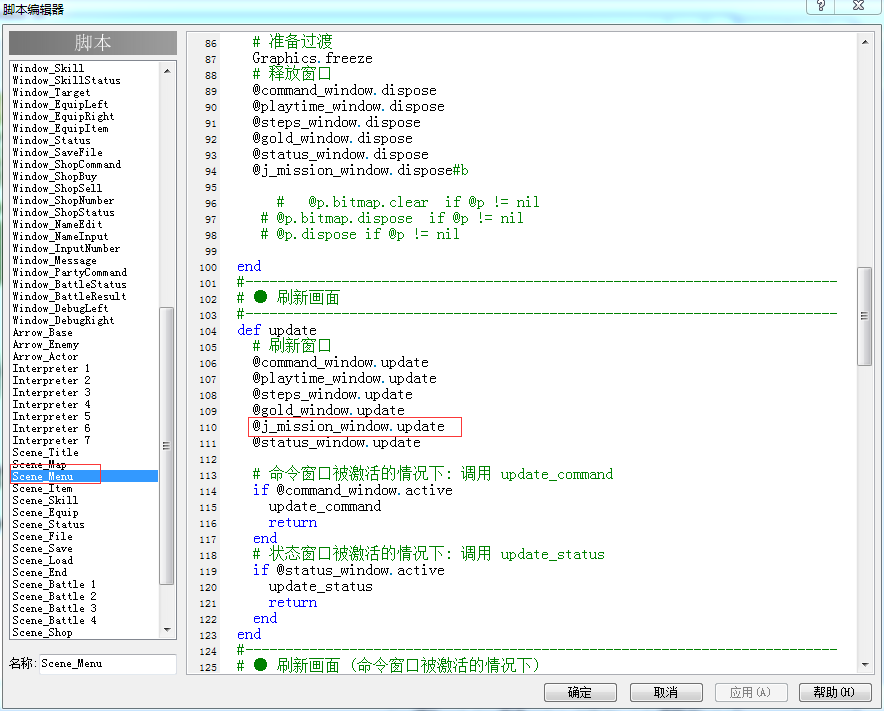Click the question mark help icon in title bar
The height and width of the screenshot is (711, 884).
pyautogui.click(x=821, y=6)
